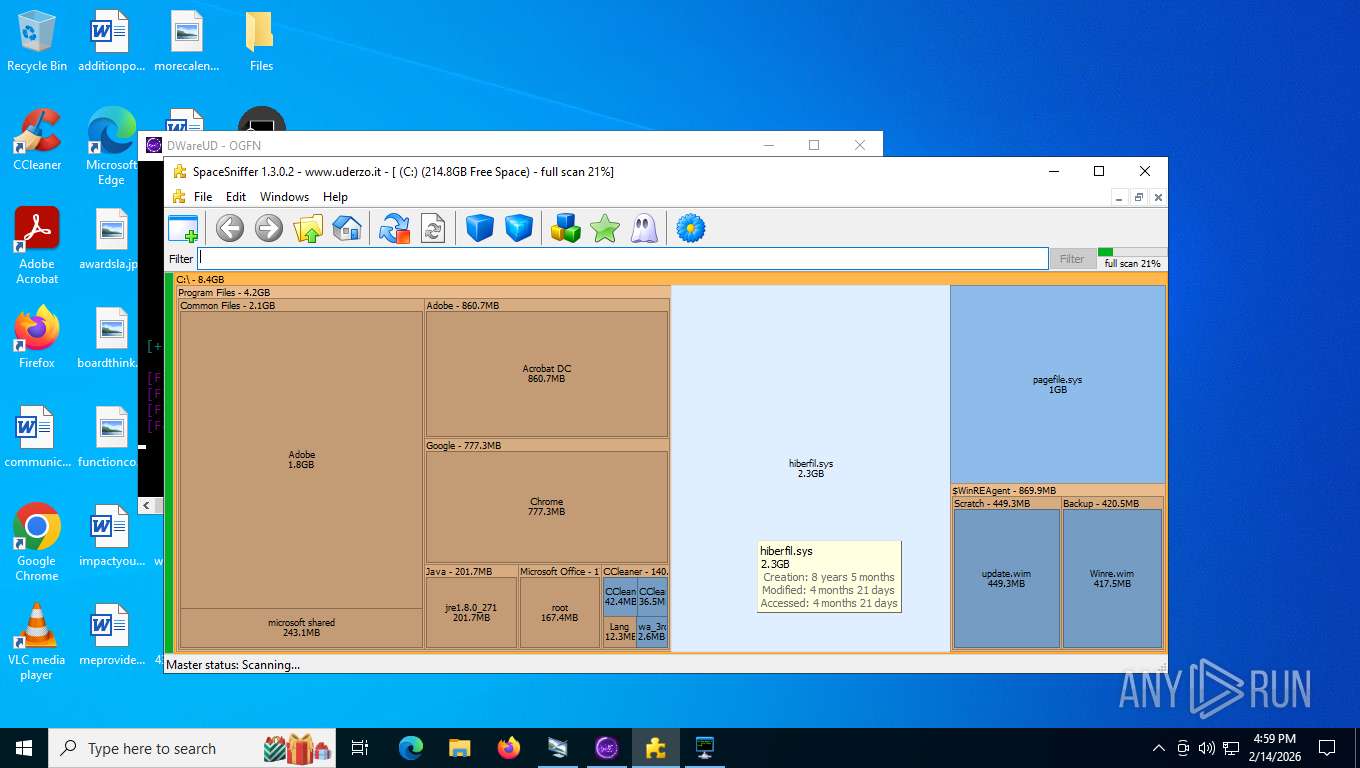Open the Edit menu
This screenshot has width=1360, height=768.
tap(236, 197)
